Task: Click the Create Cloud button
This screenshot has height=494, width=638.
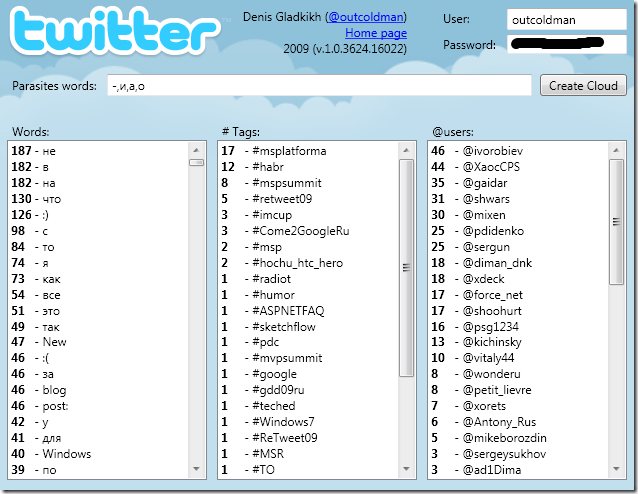Action: [x=583, y=85]
